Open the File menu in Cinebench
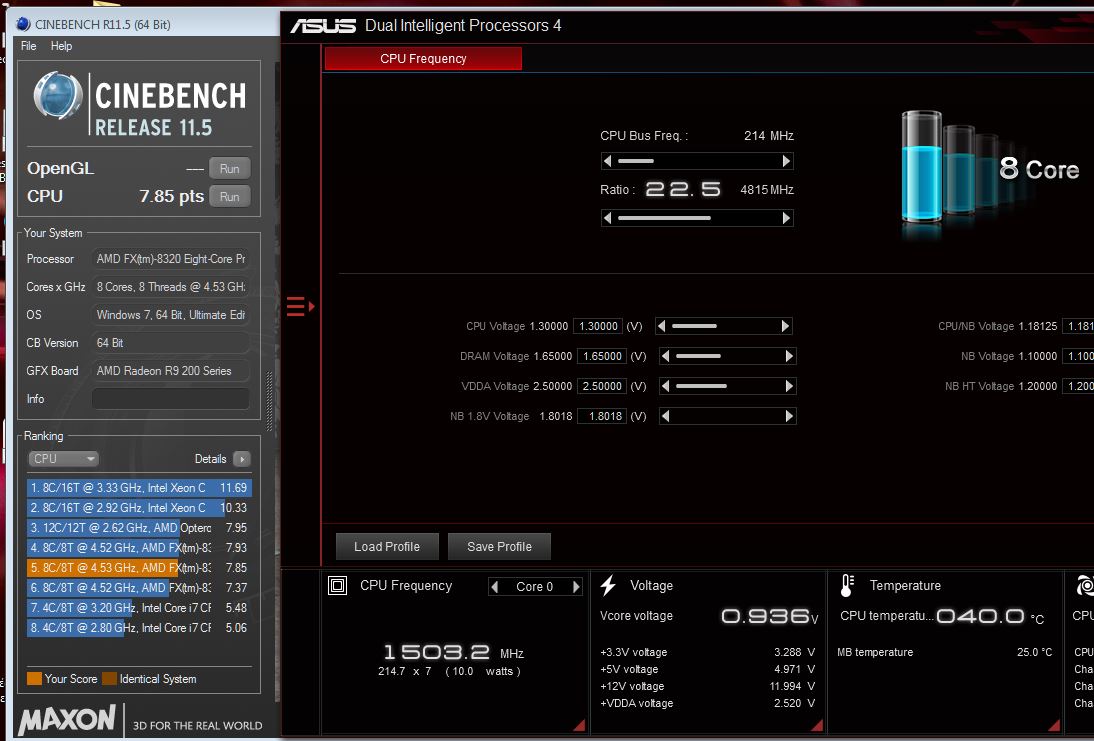The width and height of the screenshot is (1094, 741). pyautogui.click(x=29, y=46)
